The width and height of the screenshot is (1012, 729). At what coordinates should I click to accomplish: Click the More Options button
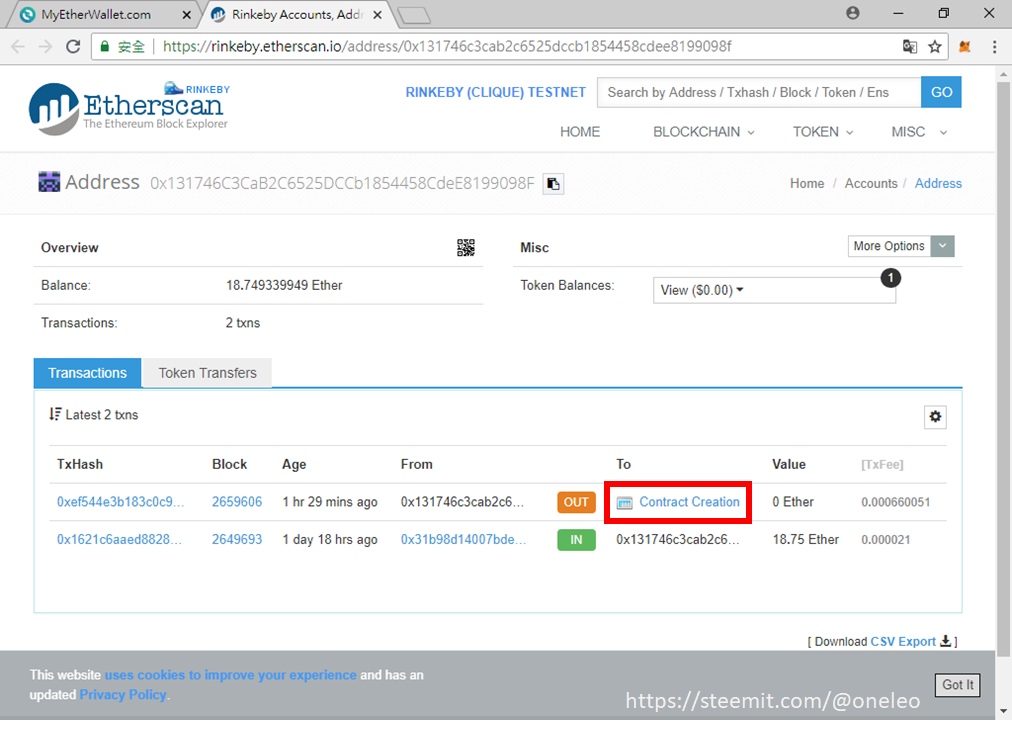pyautogui.click(x=889, y=246)
